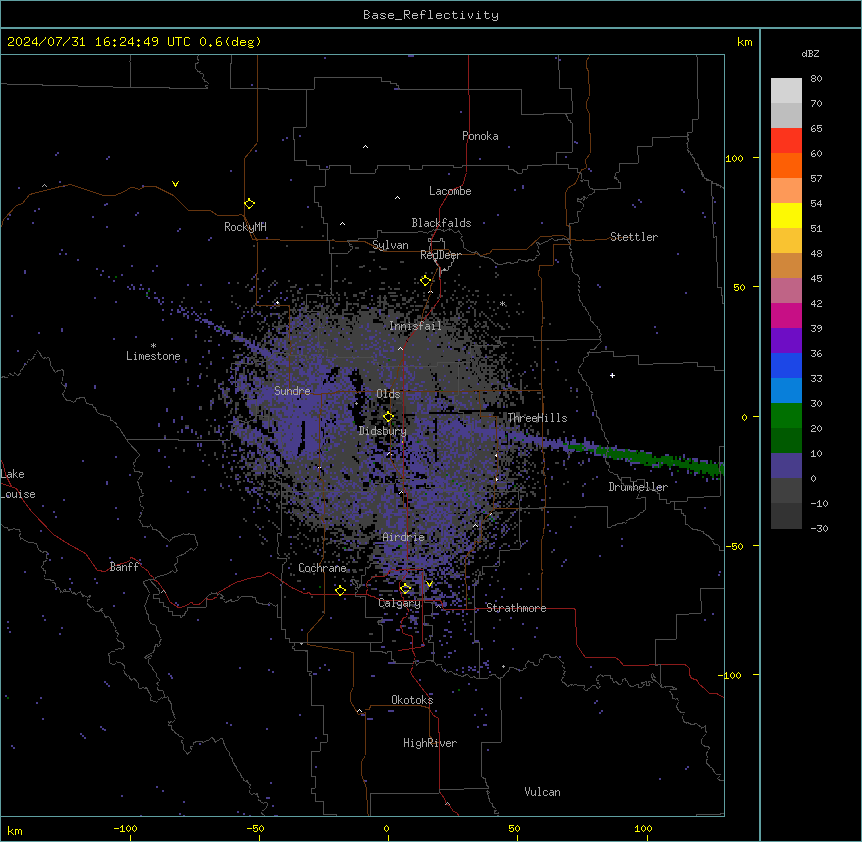The width and height of the screenshot is (862, 842).
Task: Click the yellow V marker northwest of RockyMH
Action: click(175, 184)
